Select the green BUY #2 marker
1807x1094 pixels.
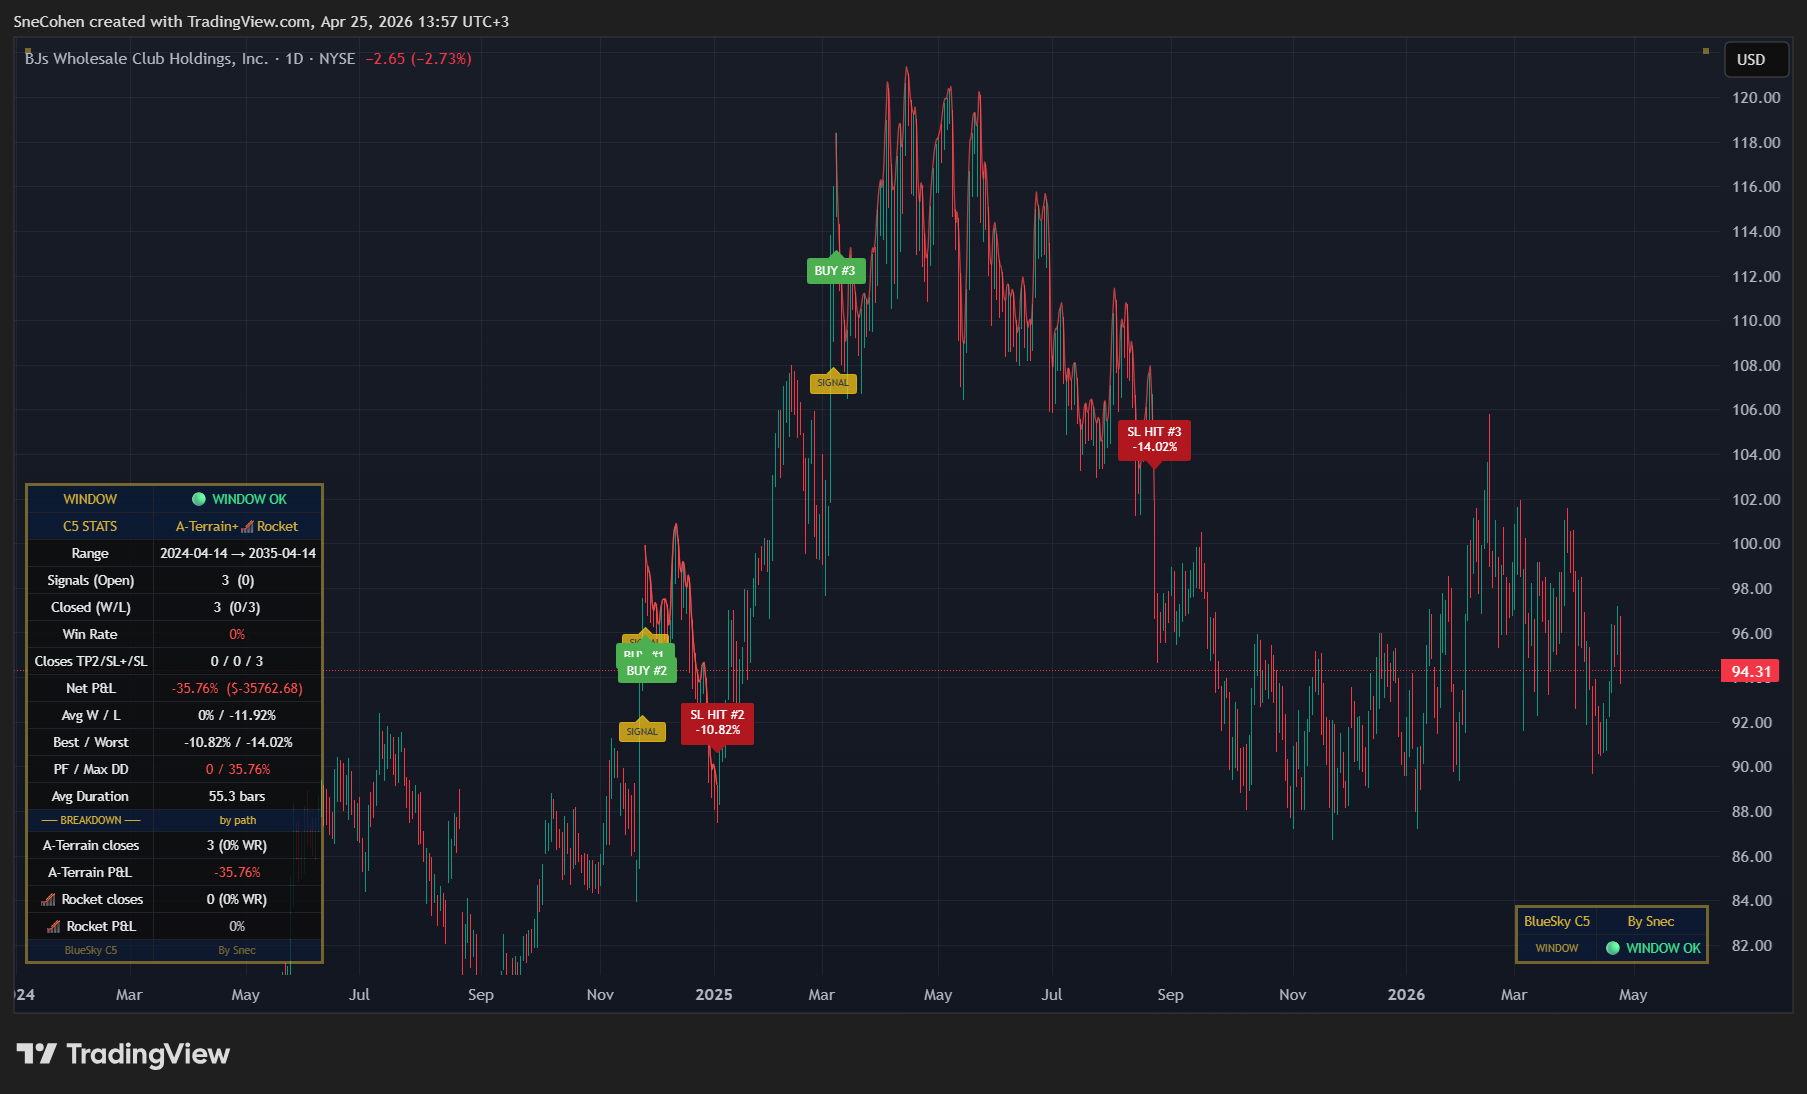pyautogui.click(x=646, y=671)
